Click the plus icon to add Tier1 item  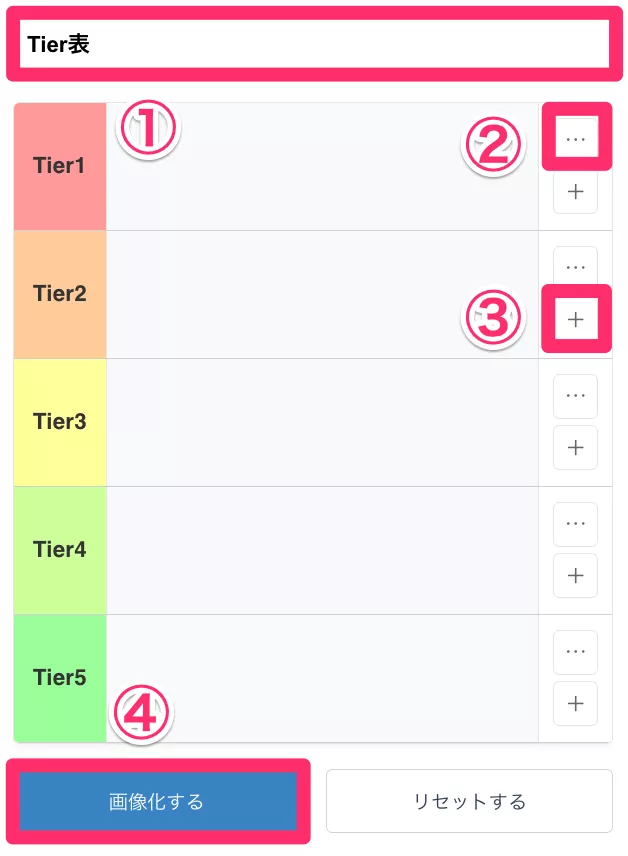point(575,192)
